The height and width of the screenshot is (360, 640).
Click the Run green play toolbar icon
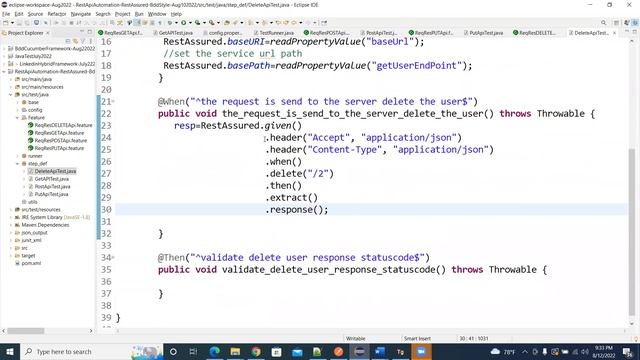point(184,23)
